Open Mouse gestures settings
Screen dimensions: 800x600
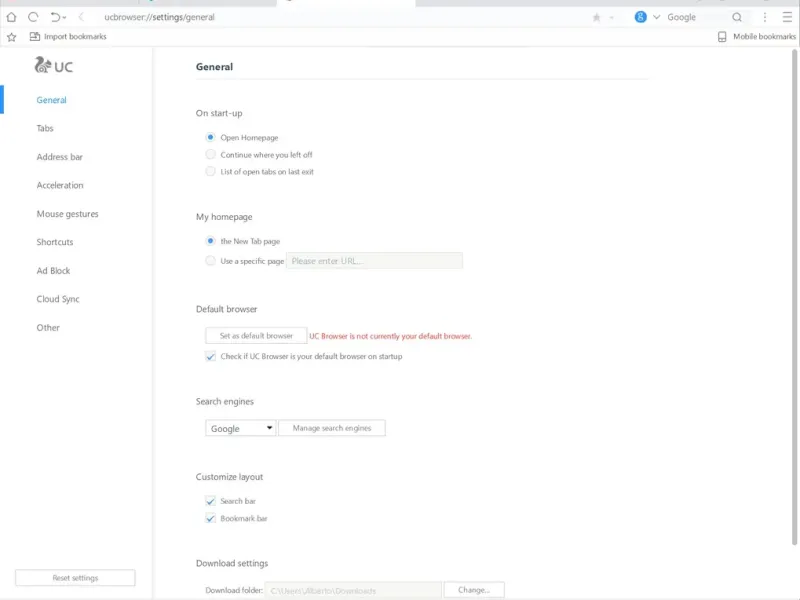[67, 214]
